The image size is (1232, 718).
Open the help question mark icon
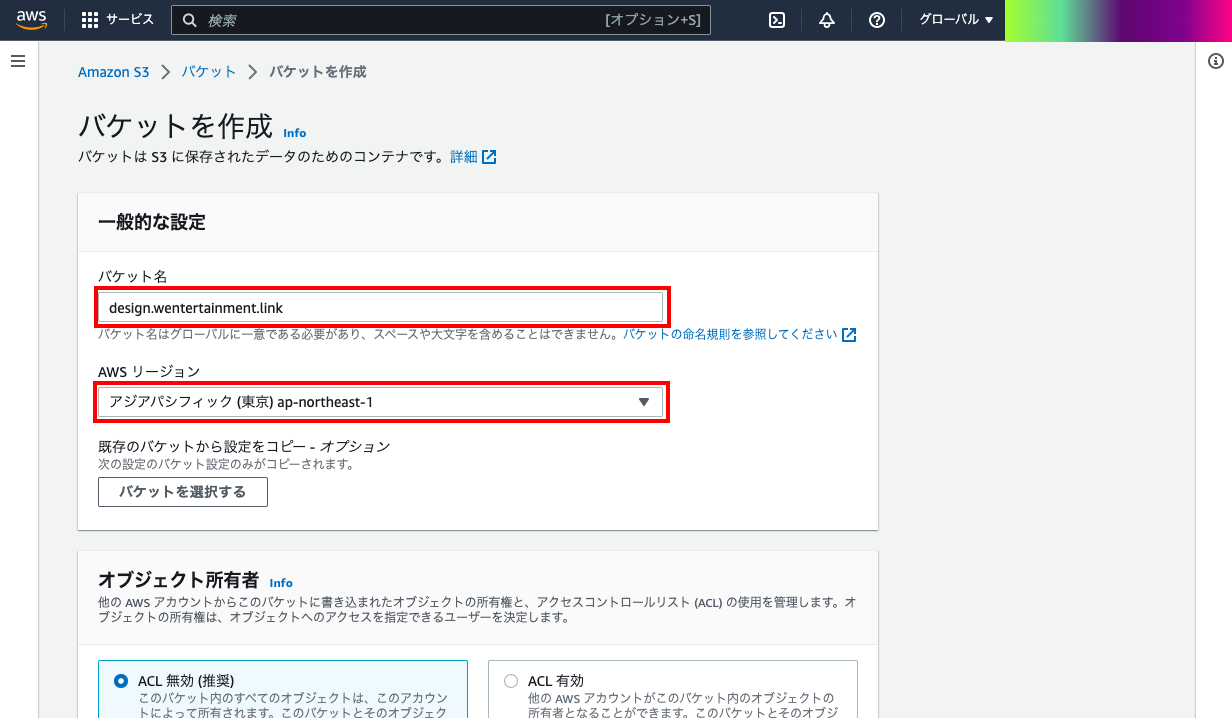click(877, 20)
